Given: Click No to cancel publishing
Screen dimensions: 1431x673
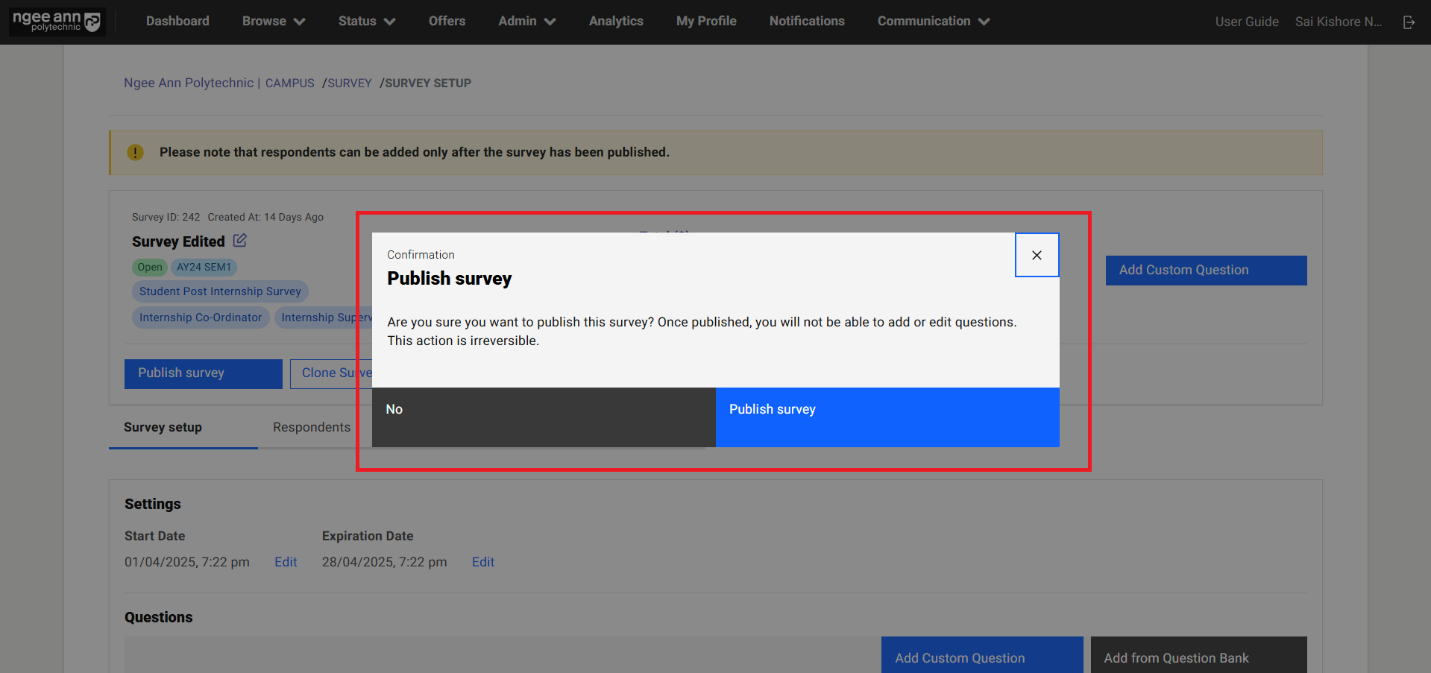Looking at the screenshot, I should [543, 416].
